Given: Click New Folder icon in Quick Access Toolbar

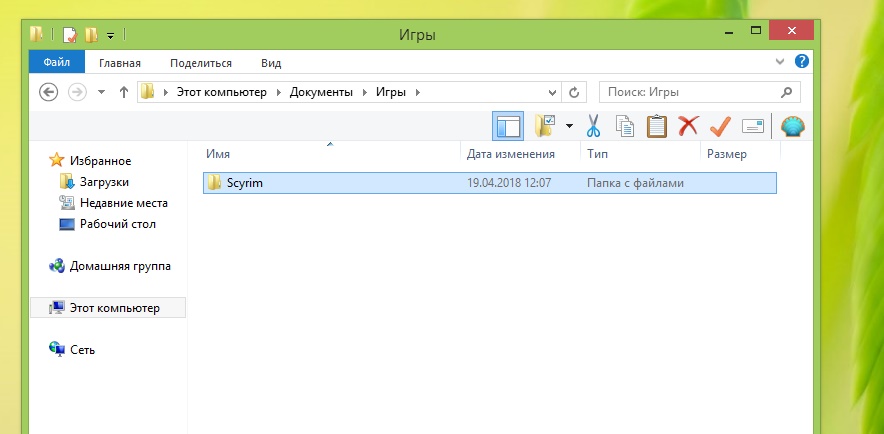Looking at the screenshot, I should [91, 35].
